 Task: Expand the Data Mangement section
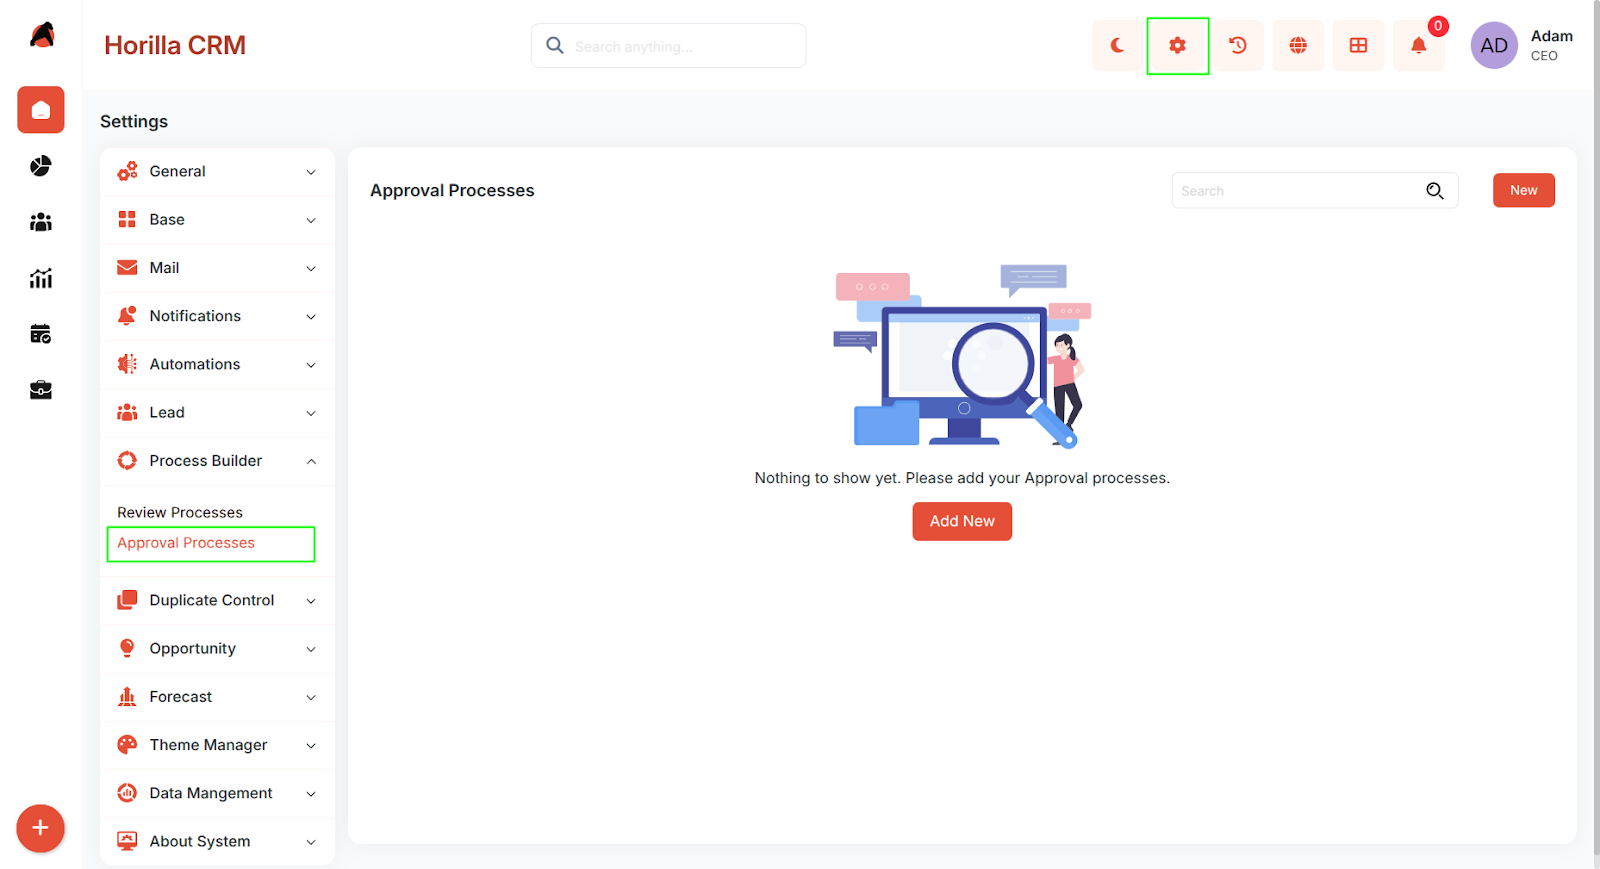[218, 793]
